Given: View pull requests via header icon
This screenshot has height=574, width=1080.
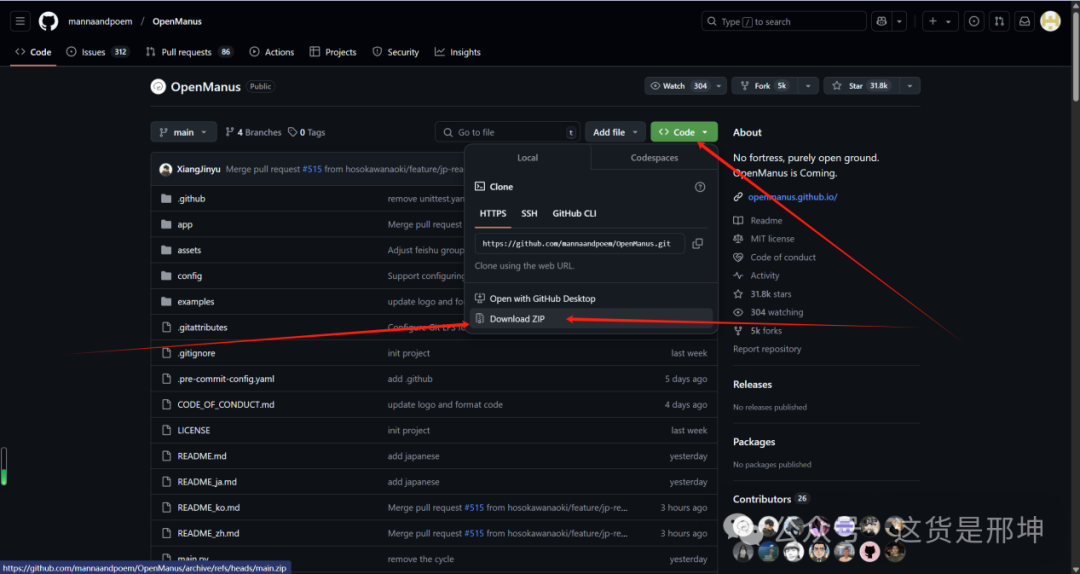Looking at the screenshot, I should click(999, 21).
